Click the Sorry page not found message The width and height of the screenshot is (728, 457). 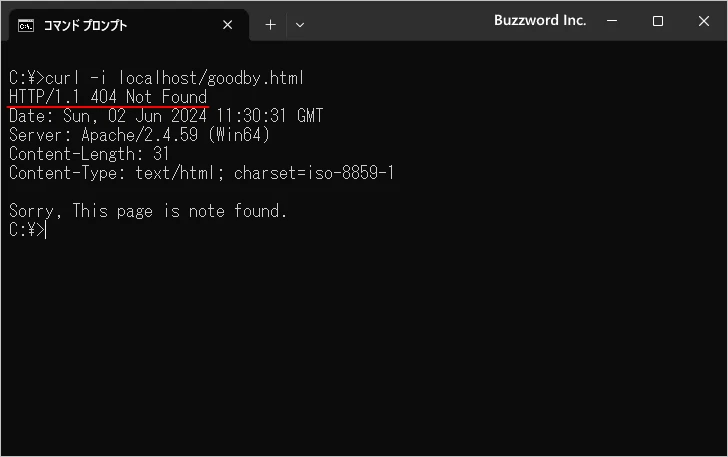(x=148, y=211)
